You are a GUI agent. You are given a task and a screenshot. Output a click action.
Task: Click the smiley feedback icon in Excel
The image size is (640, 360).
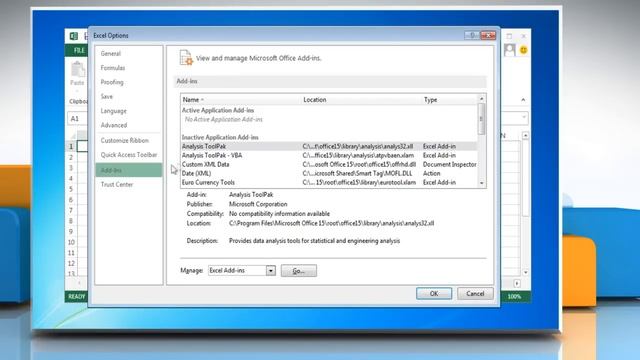pyautogui.click(x=523, y=50)
